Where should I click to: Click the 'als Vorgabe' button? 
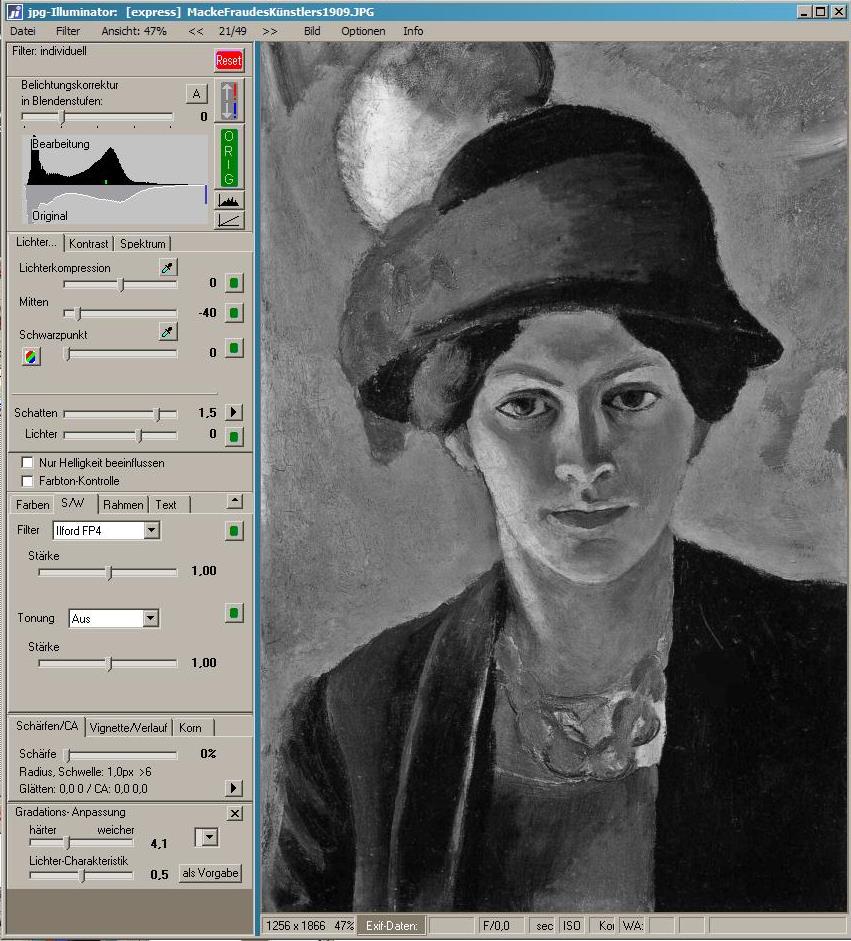(x=210, y=873)
